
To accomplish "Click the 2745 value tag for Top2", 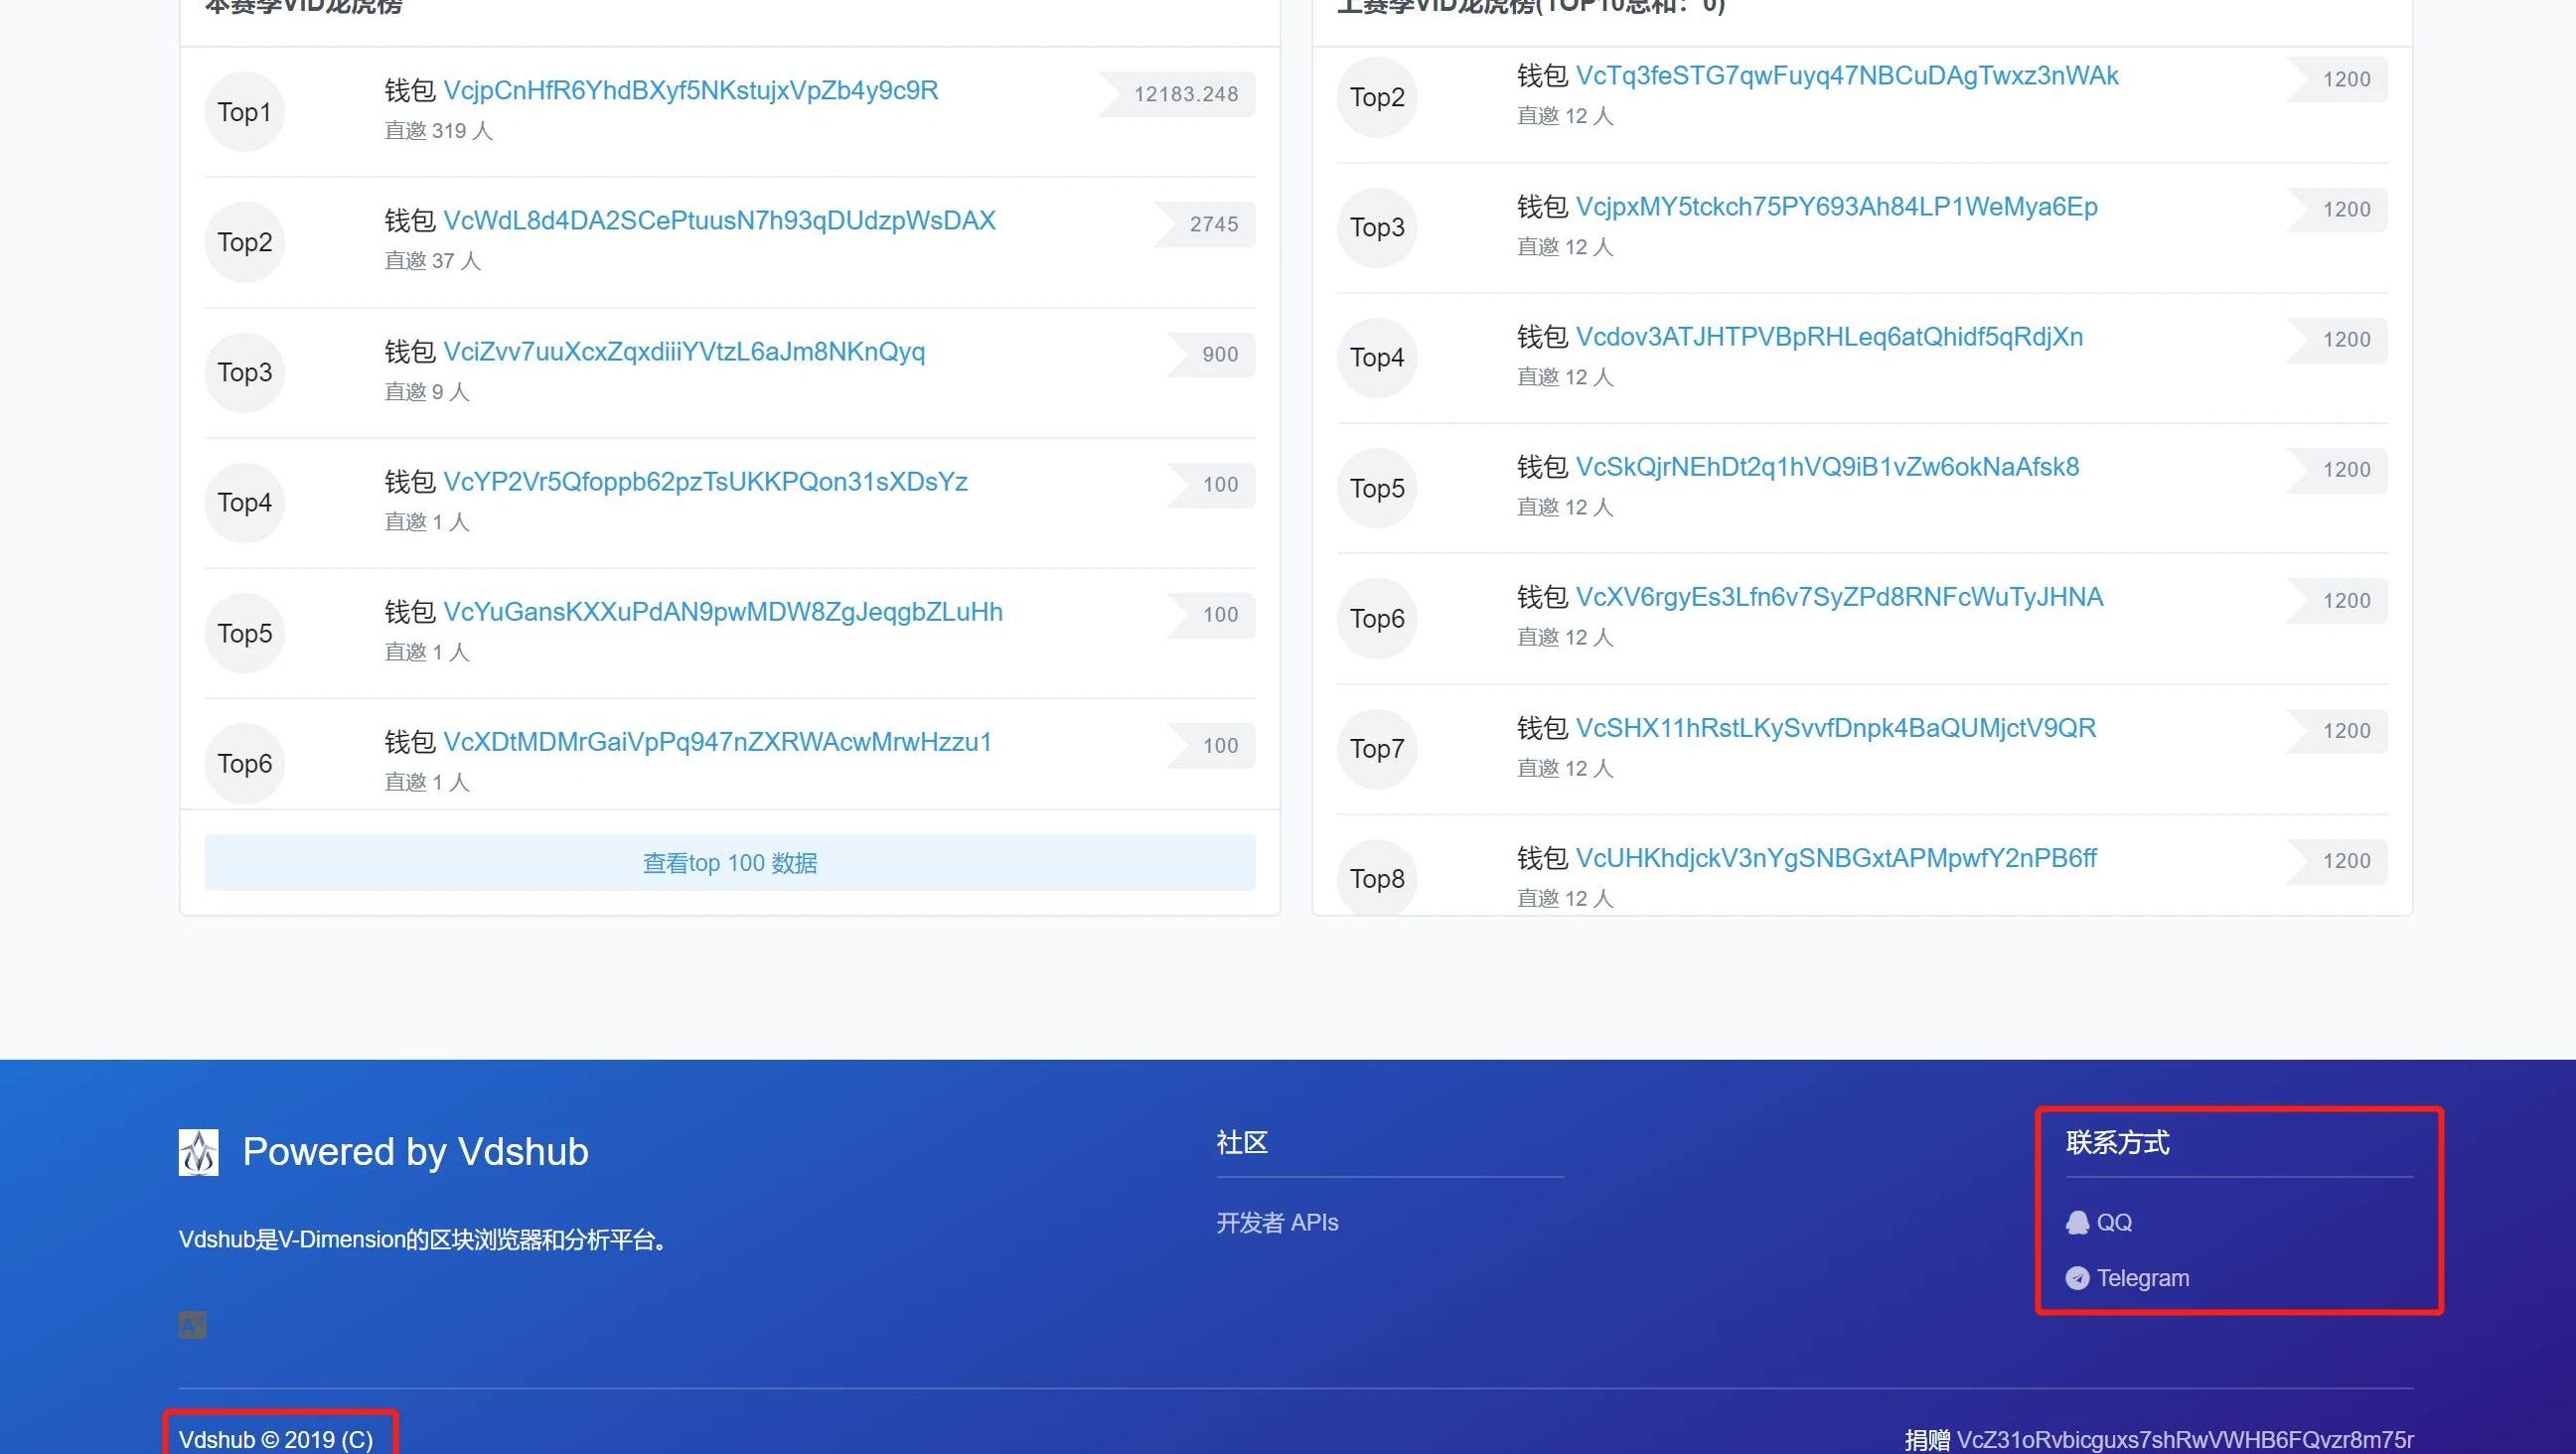I will pos(1212,224).
